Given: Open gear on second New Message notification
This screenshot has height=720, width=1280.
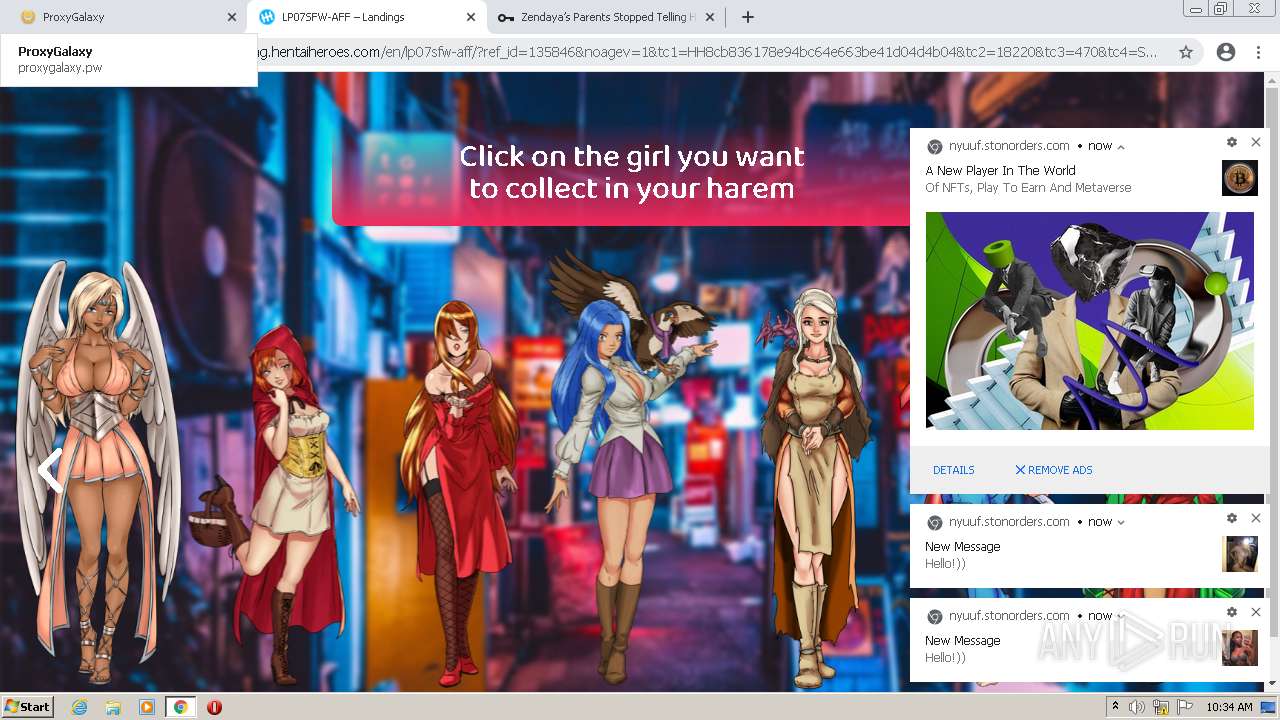Looking at the screenshot, I should point(1232,612).
